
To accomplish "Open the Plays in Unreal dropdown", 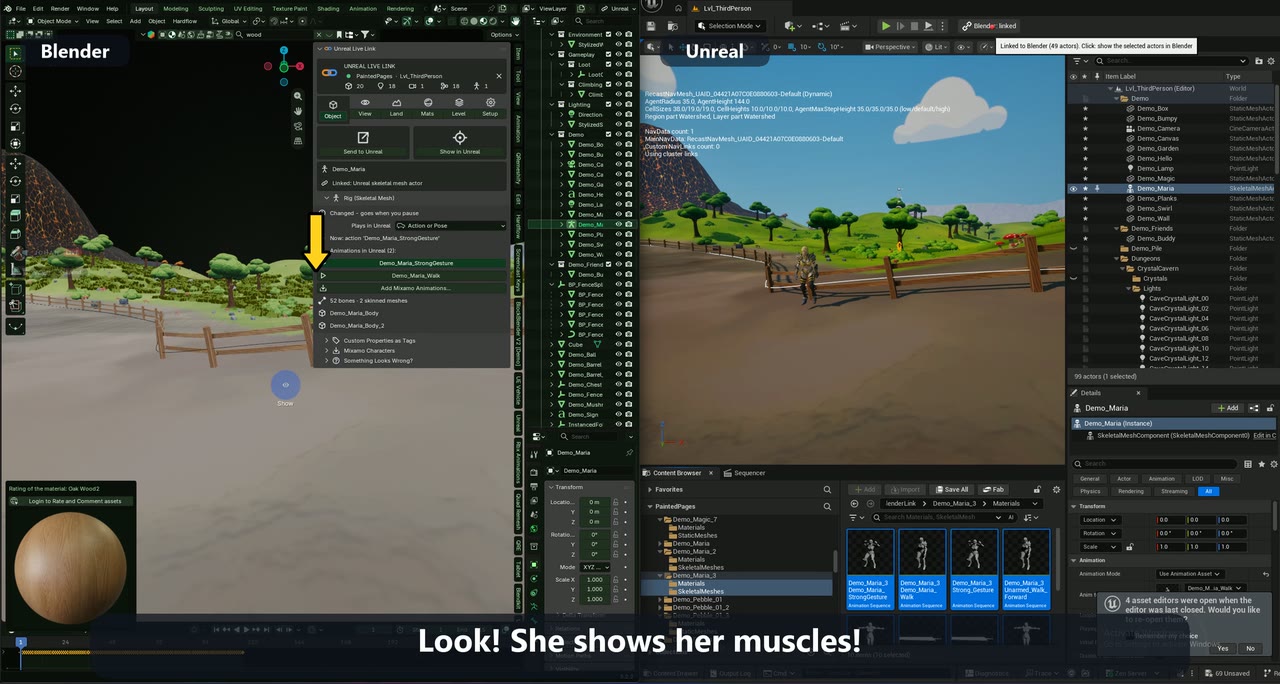I will tap(452, 226).
